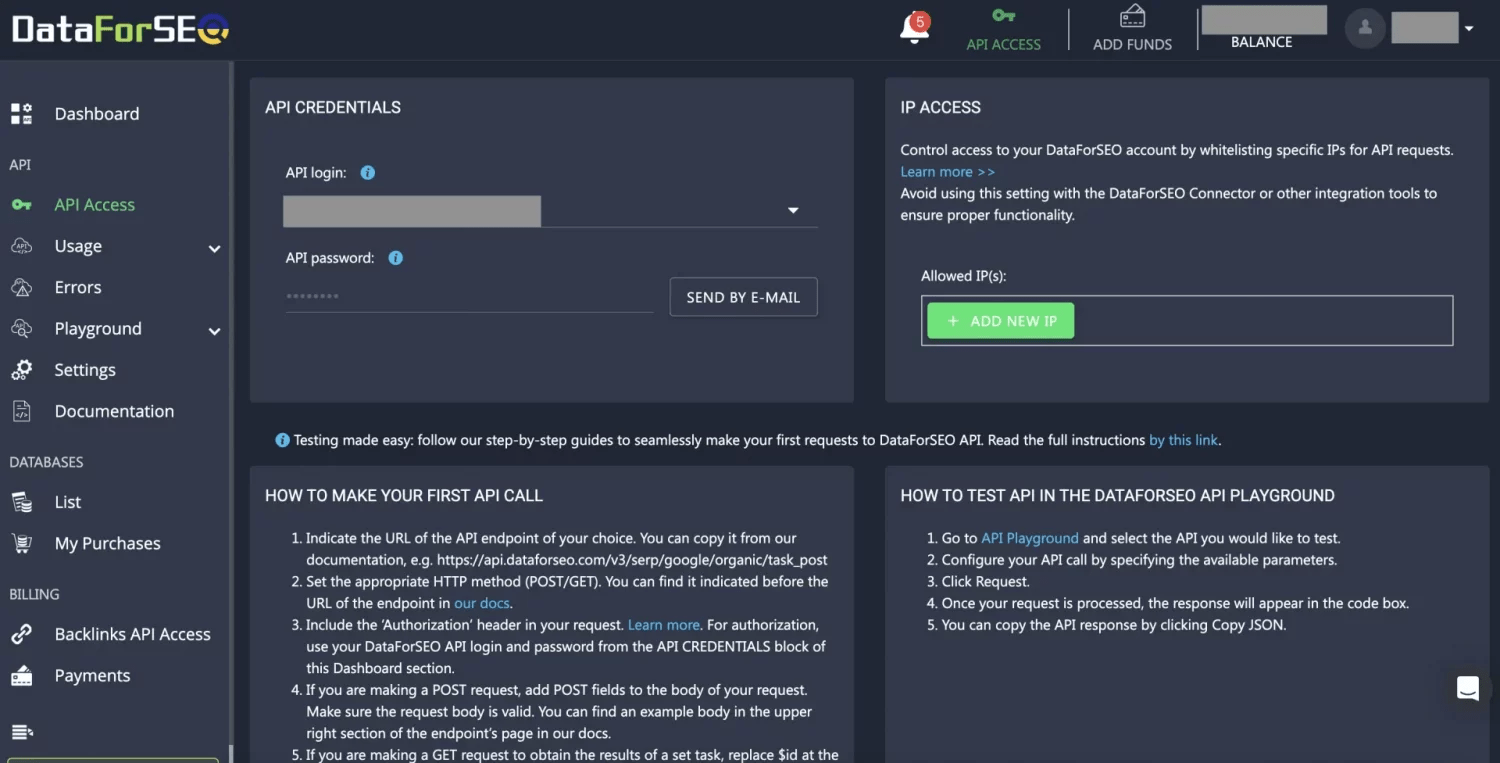Click the 'Allowed IP(s):' label
This screenshot has height=763, width=1500.
click(x=963, y=276)
